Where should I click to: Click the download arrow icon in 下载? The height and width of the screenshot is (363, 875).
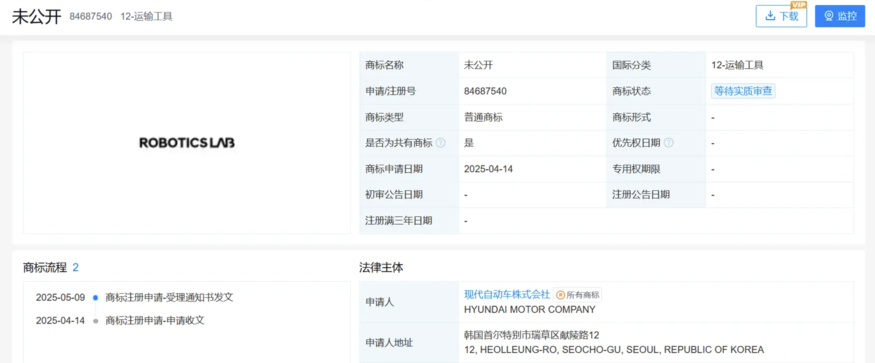(x=771, y=16)
